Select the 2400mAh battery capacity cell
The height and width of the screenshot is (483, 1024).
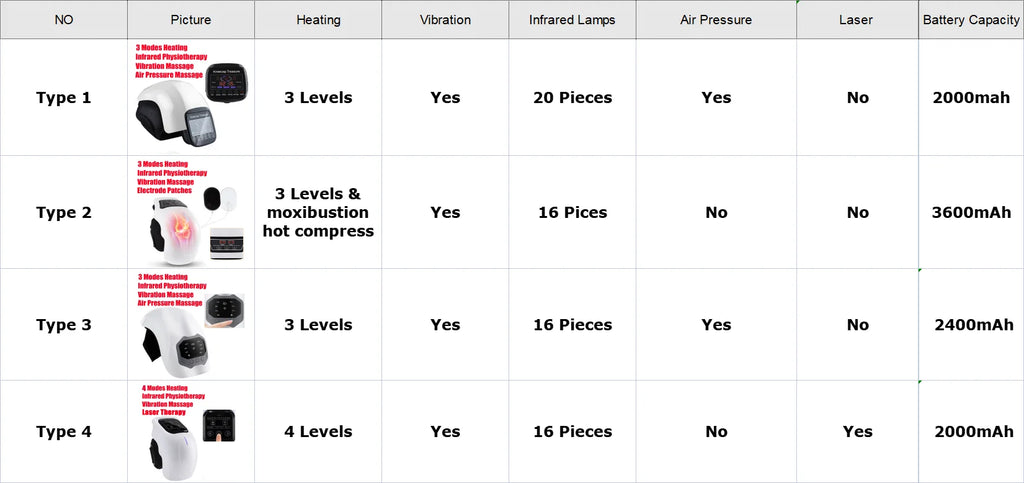(x=971, y=325)
